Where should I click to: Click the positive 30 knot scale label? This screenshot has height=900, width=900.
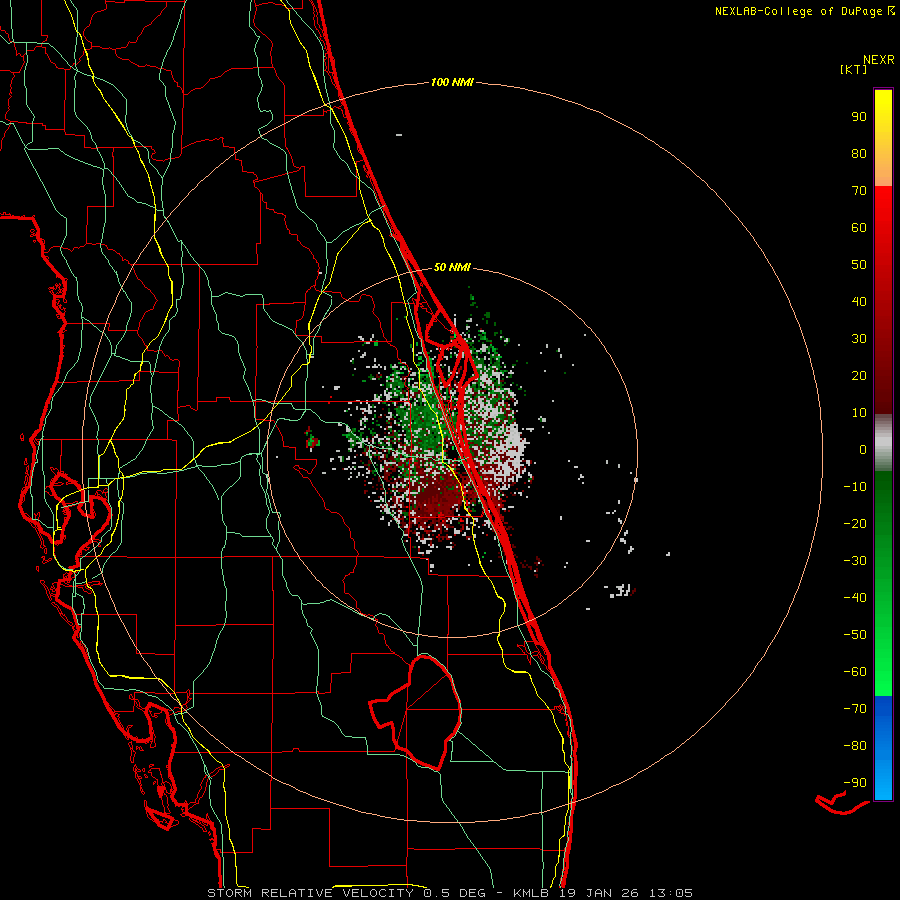click(859, 339)
